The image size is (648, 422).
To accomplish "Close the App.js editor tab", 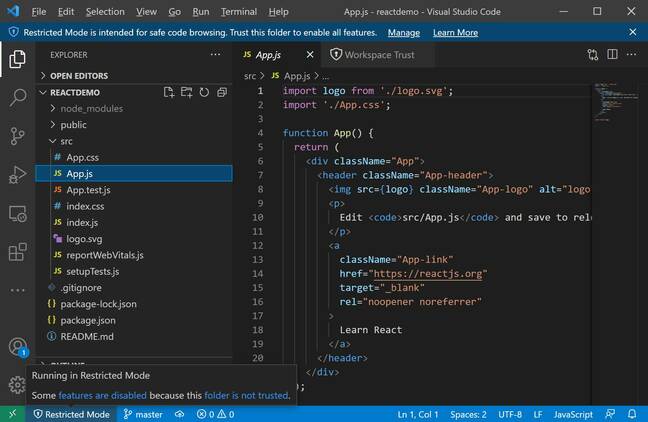I will point(310,55).
